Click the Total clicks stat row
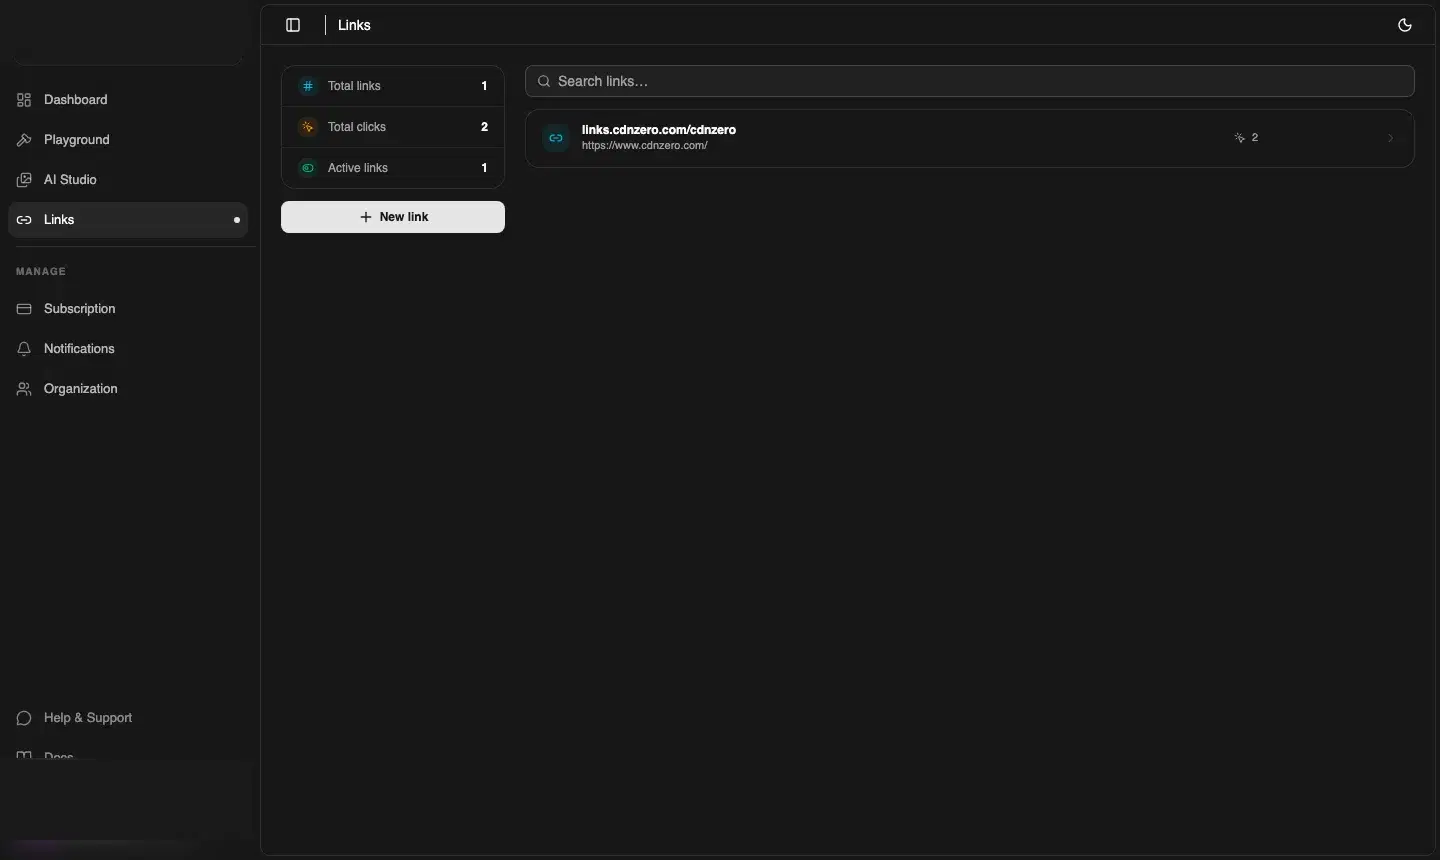This screenshot has width=1440, height=860. [393, 127]
